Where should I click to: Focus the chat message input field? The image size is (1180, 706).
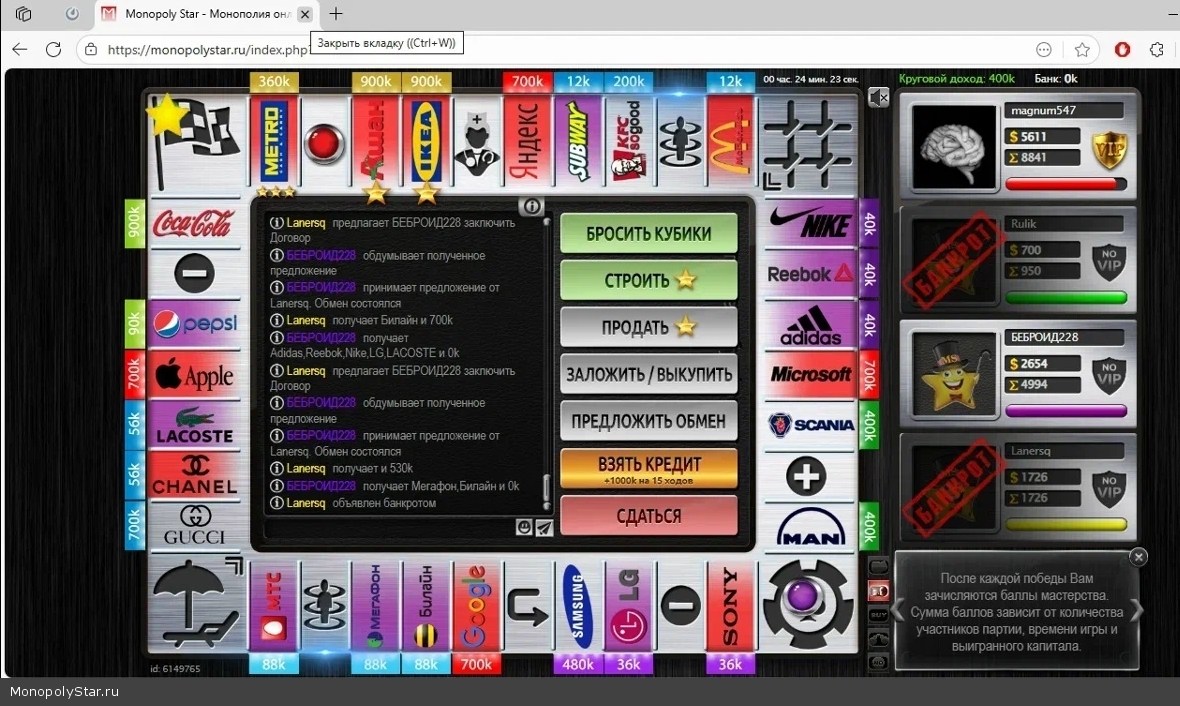pyautogui.click(x=390, y=528)
